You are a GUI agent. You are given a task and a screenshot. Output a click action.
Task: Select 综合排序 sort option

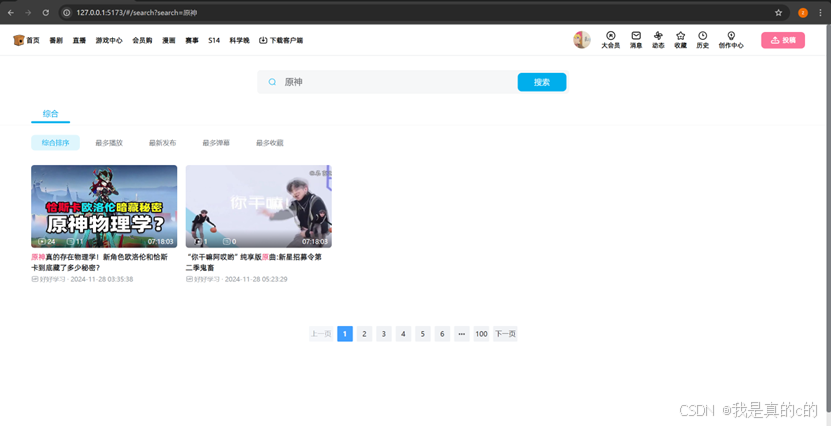(56, 143)
